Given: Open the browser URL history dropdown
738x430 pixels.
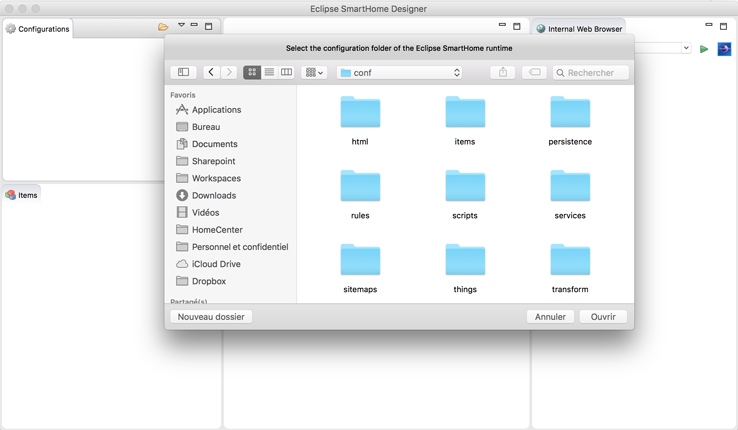Looking at the screenshot, I should click(686, 48).
